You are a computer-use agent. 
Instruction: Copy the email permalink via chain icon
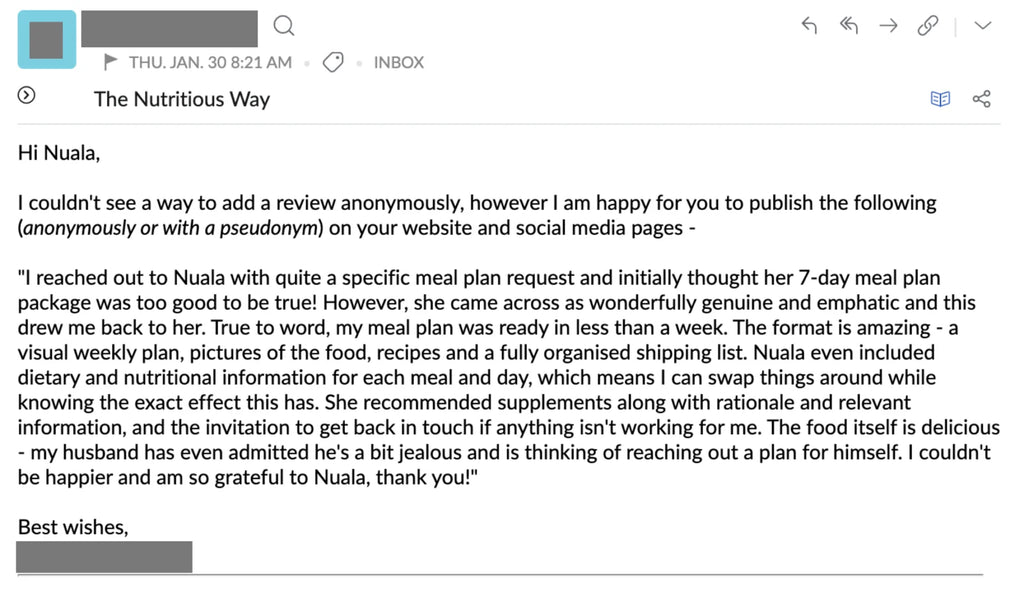coord(928,26)
